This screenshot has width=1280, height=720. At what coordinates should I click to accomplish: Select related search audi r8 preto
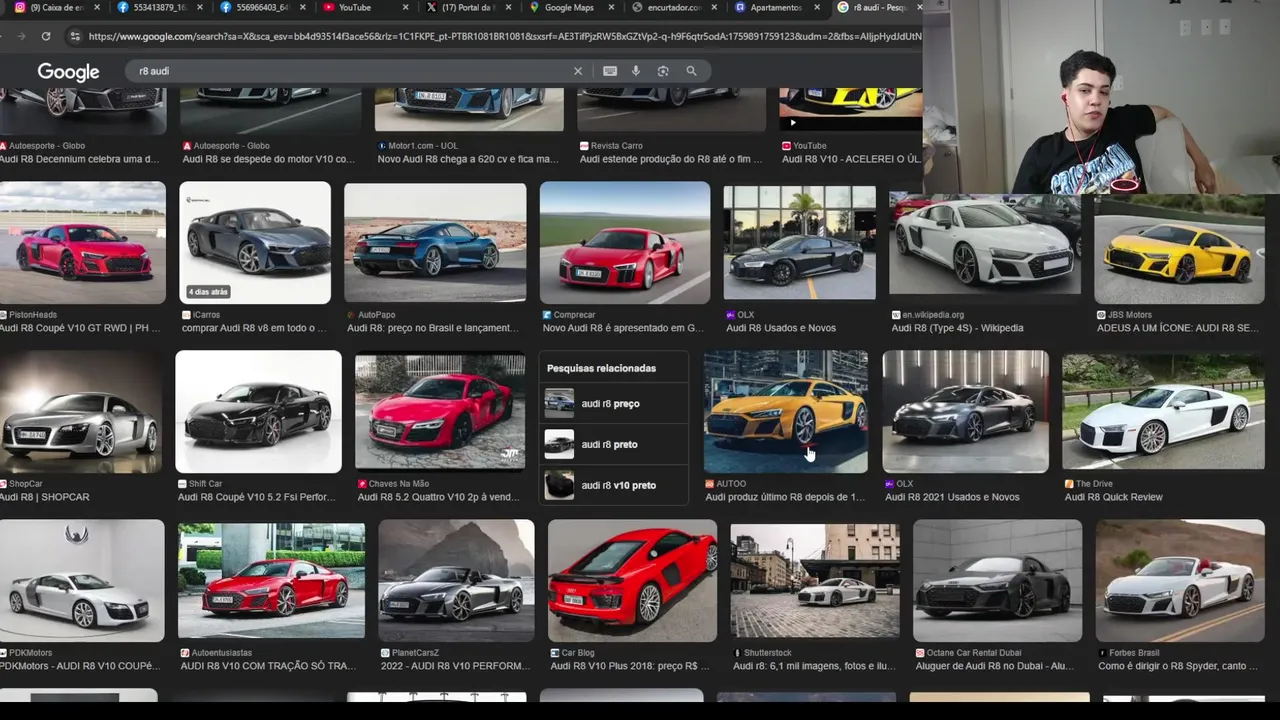point(613,444)
